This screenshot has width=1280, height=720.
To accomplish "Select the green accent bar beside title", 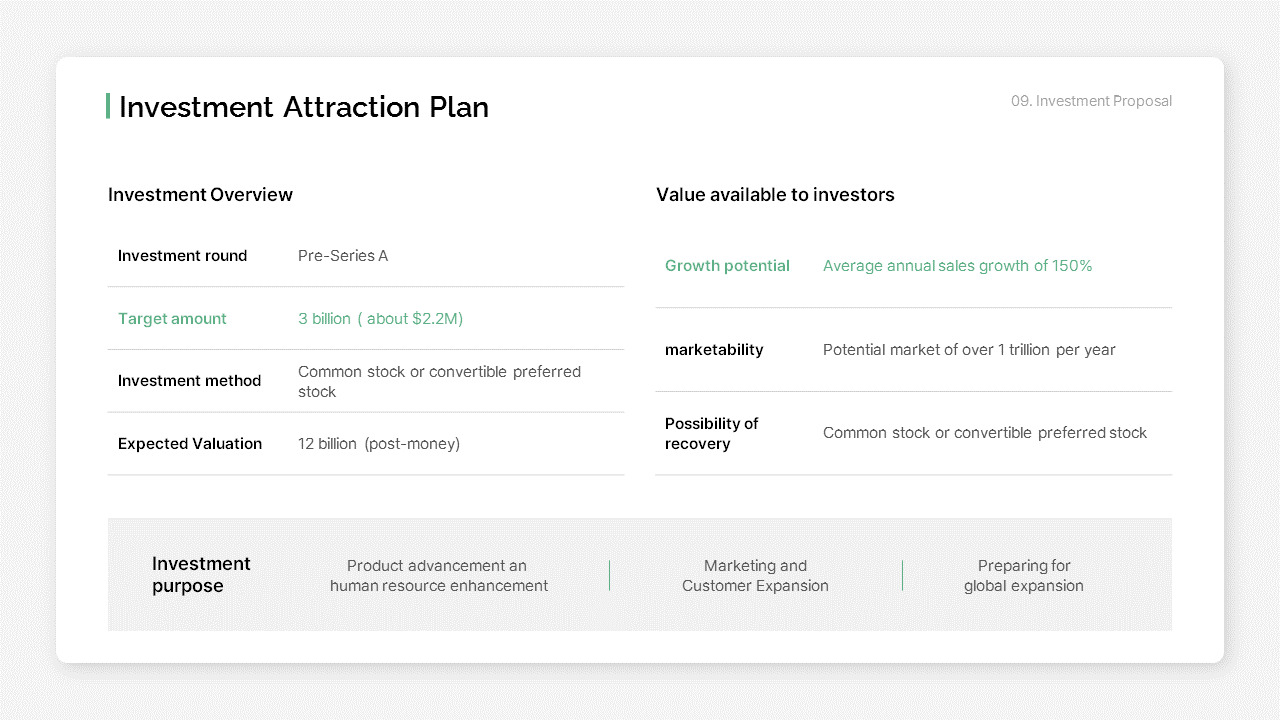I will click(108, 106).
